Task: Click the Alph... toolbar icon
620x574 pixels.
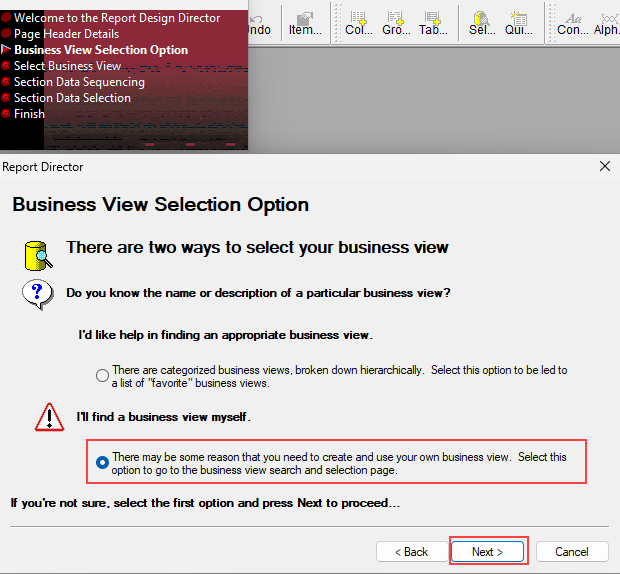Action: click(607, 25)
